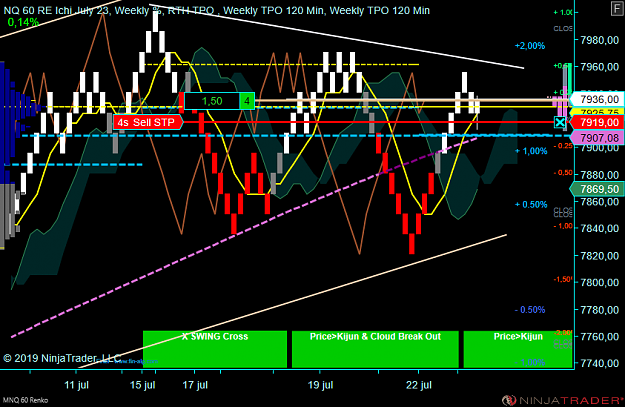Click the NinjaTrader logo at bottom-right
This screenshot has width=625, height=407.
click(x=562, y=400)
